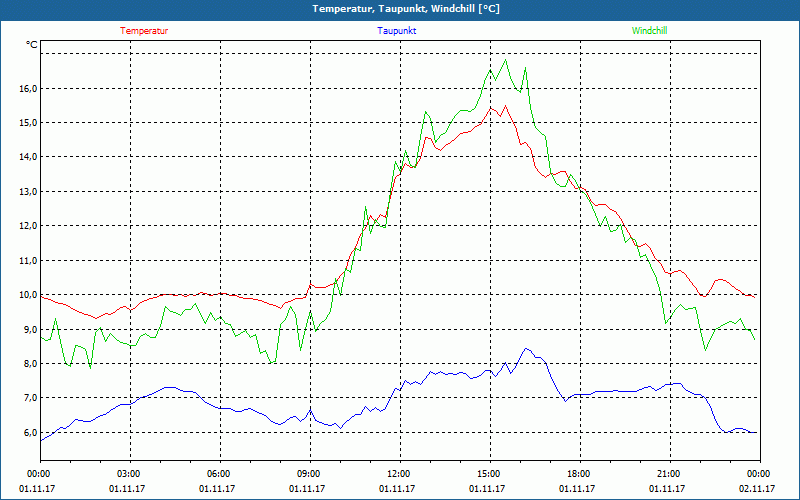Click the 02.11.17 date label

point(757,489)
